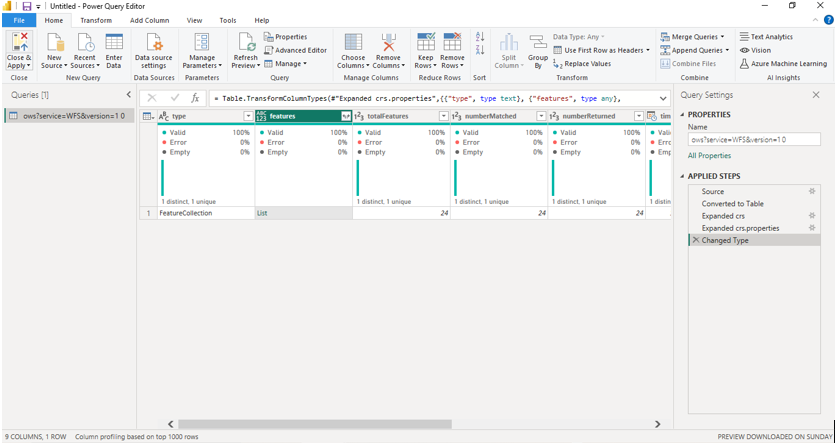Click Use First Row as Headers
The height and width of the screenshot is (443, 839).
(599, 50)
